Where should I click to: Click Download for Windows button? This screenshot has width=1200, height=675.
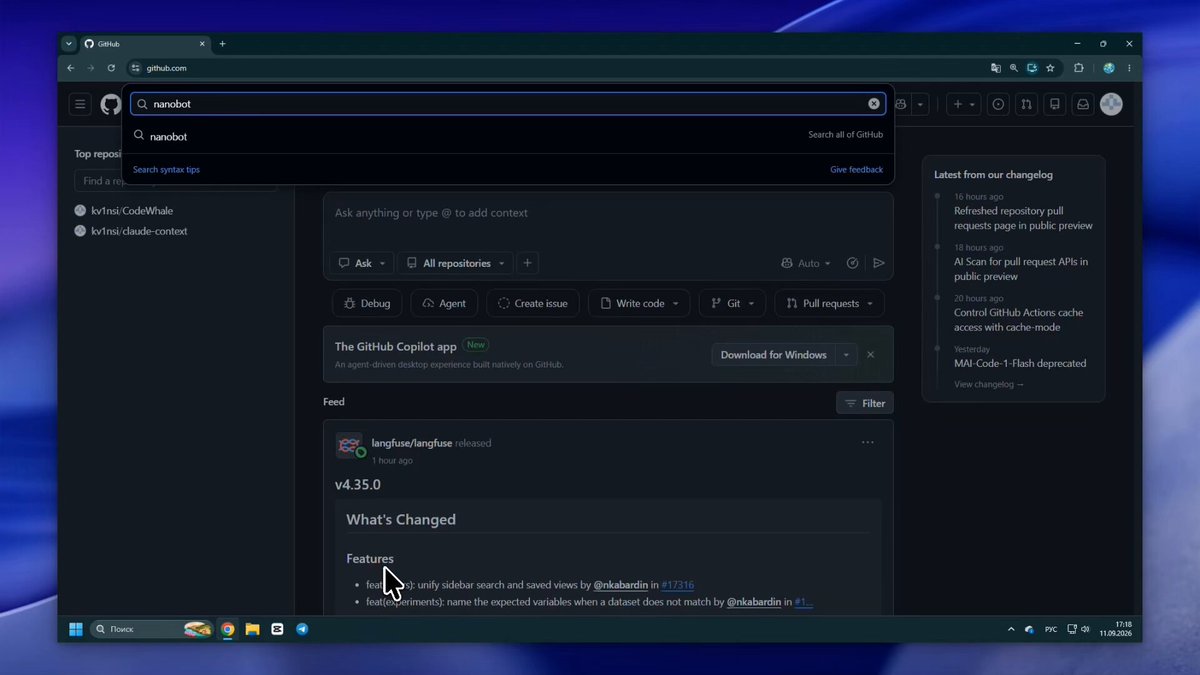[x=773, y=355]
